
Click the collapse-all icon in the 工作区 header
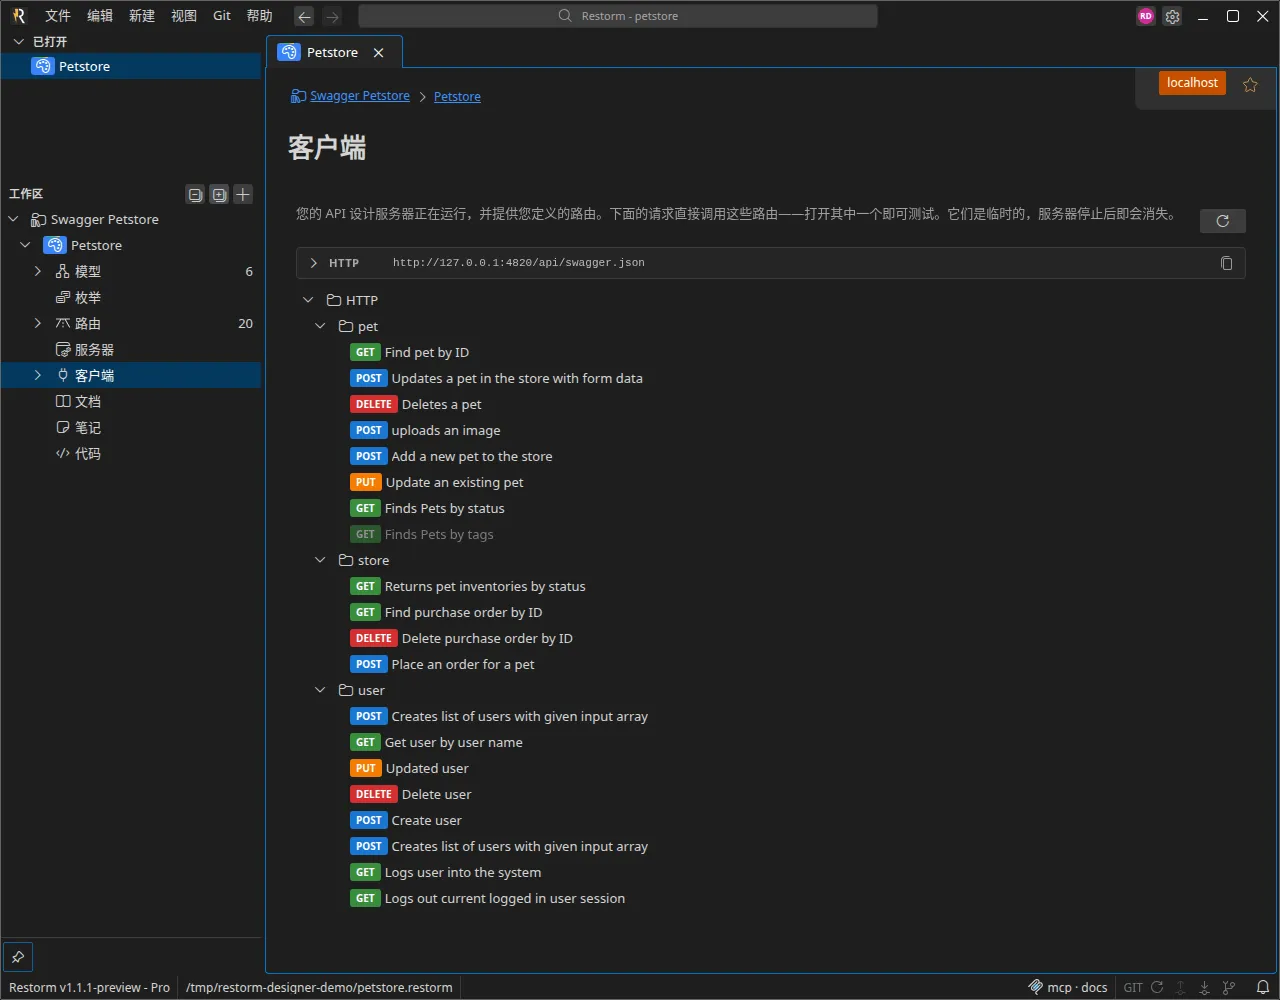(196, 194)
